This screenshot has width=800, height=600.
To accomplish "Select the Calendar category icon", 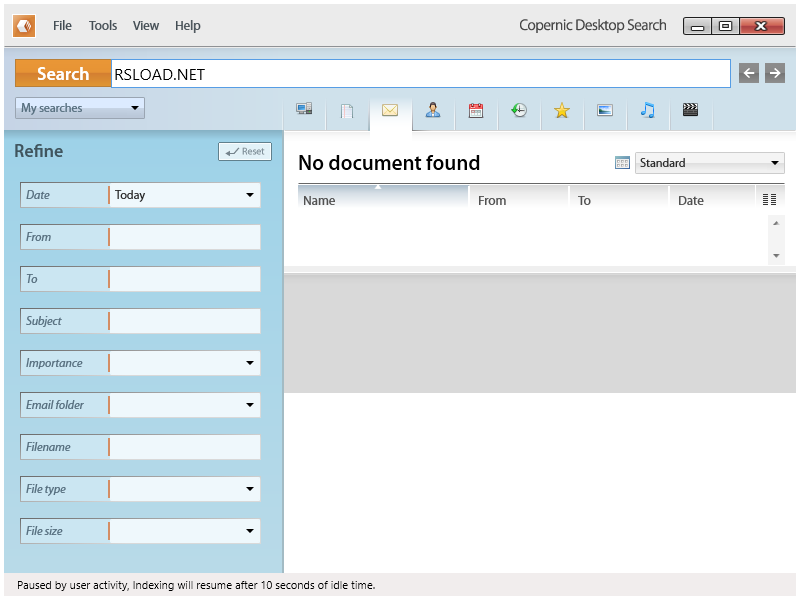I will [476, 110].
